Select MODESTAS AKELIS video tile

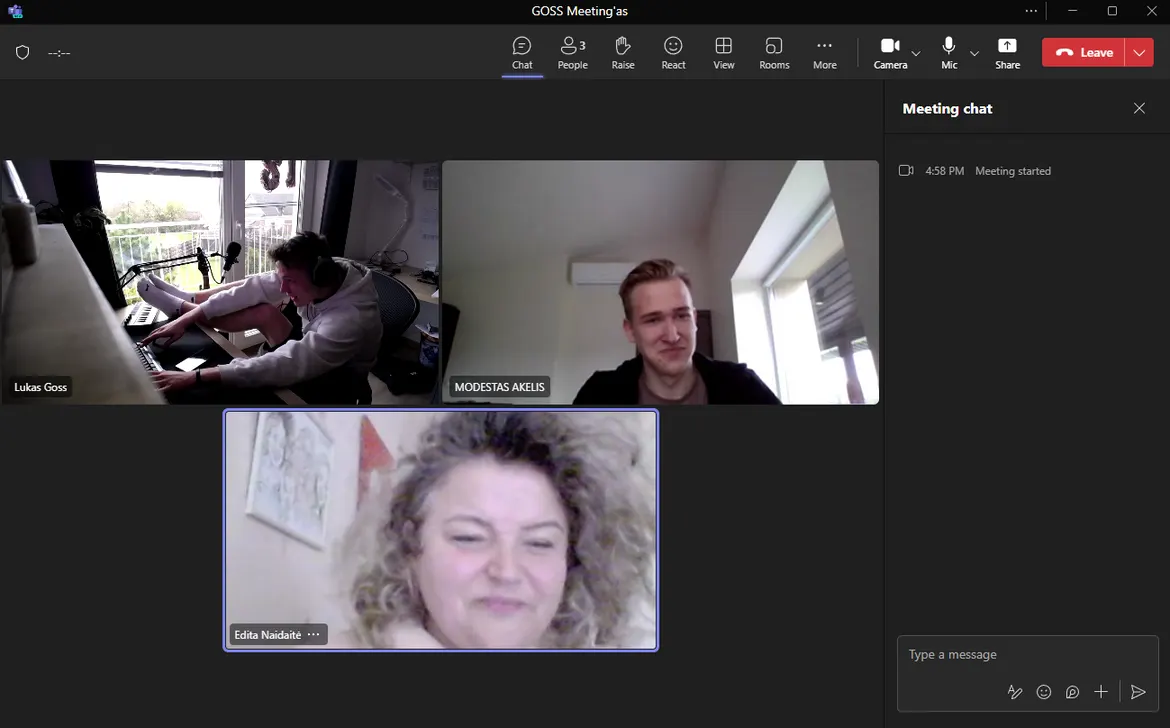pos(660,282)
